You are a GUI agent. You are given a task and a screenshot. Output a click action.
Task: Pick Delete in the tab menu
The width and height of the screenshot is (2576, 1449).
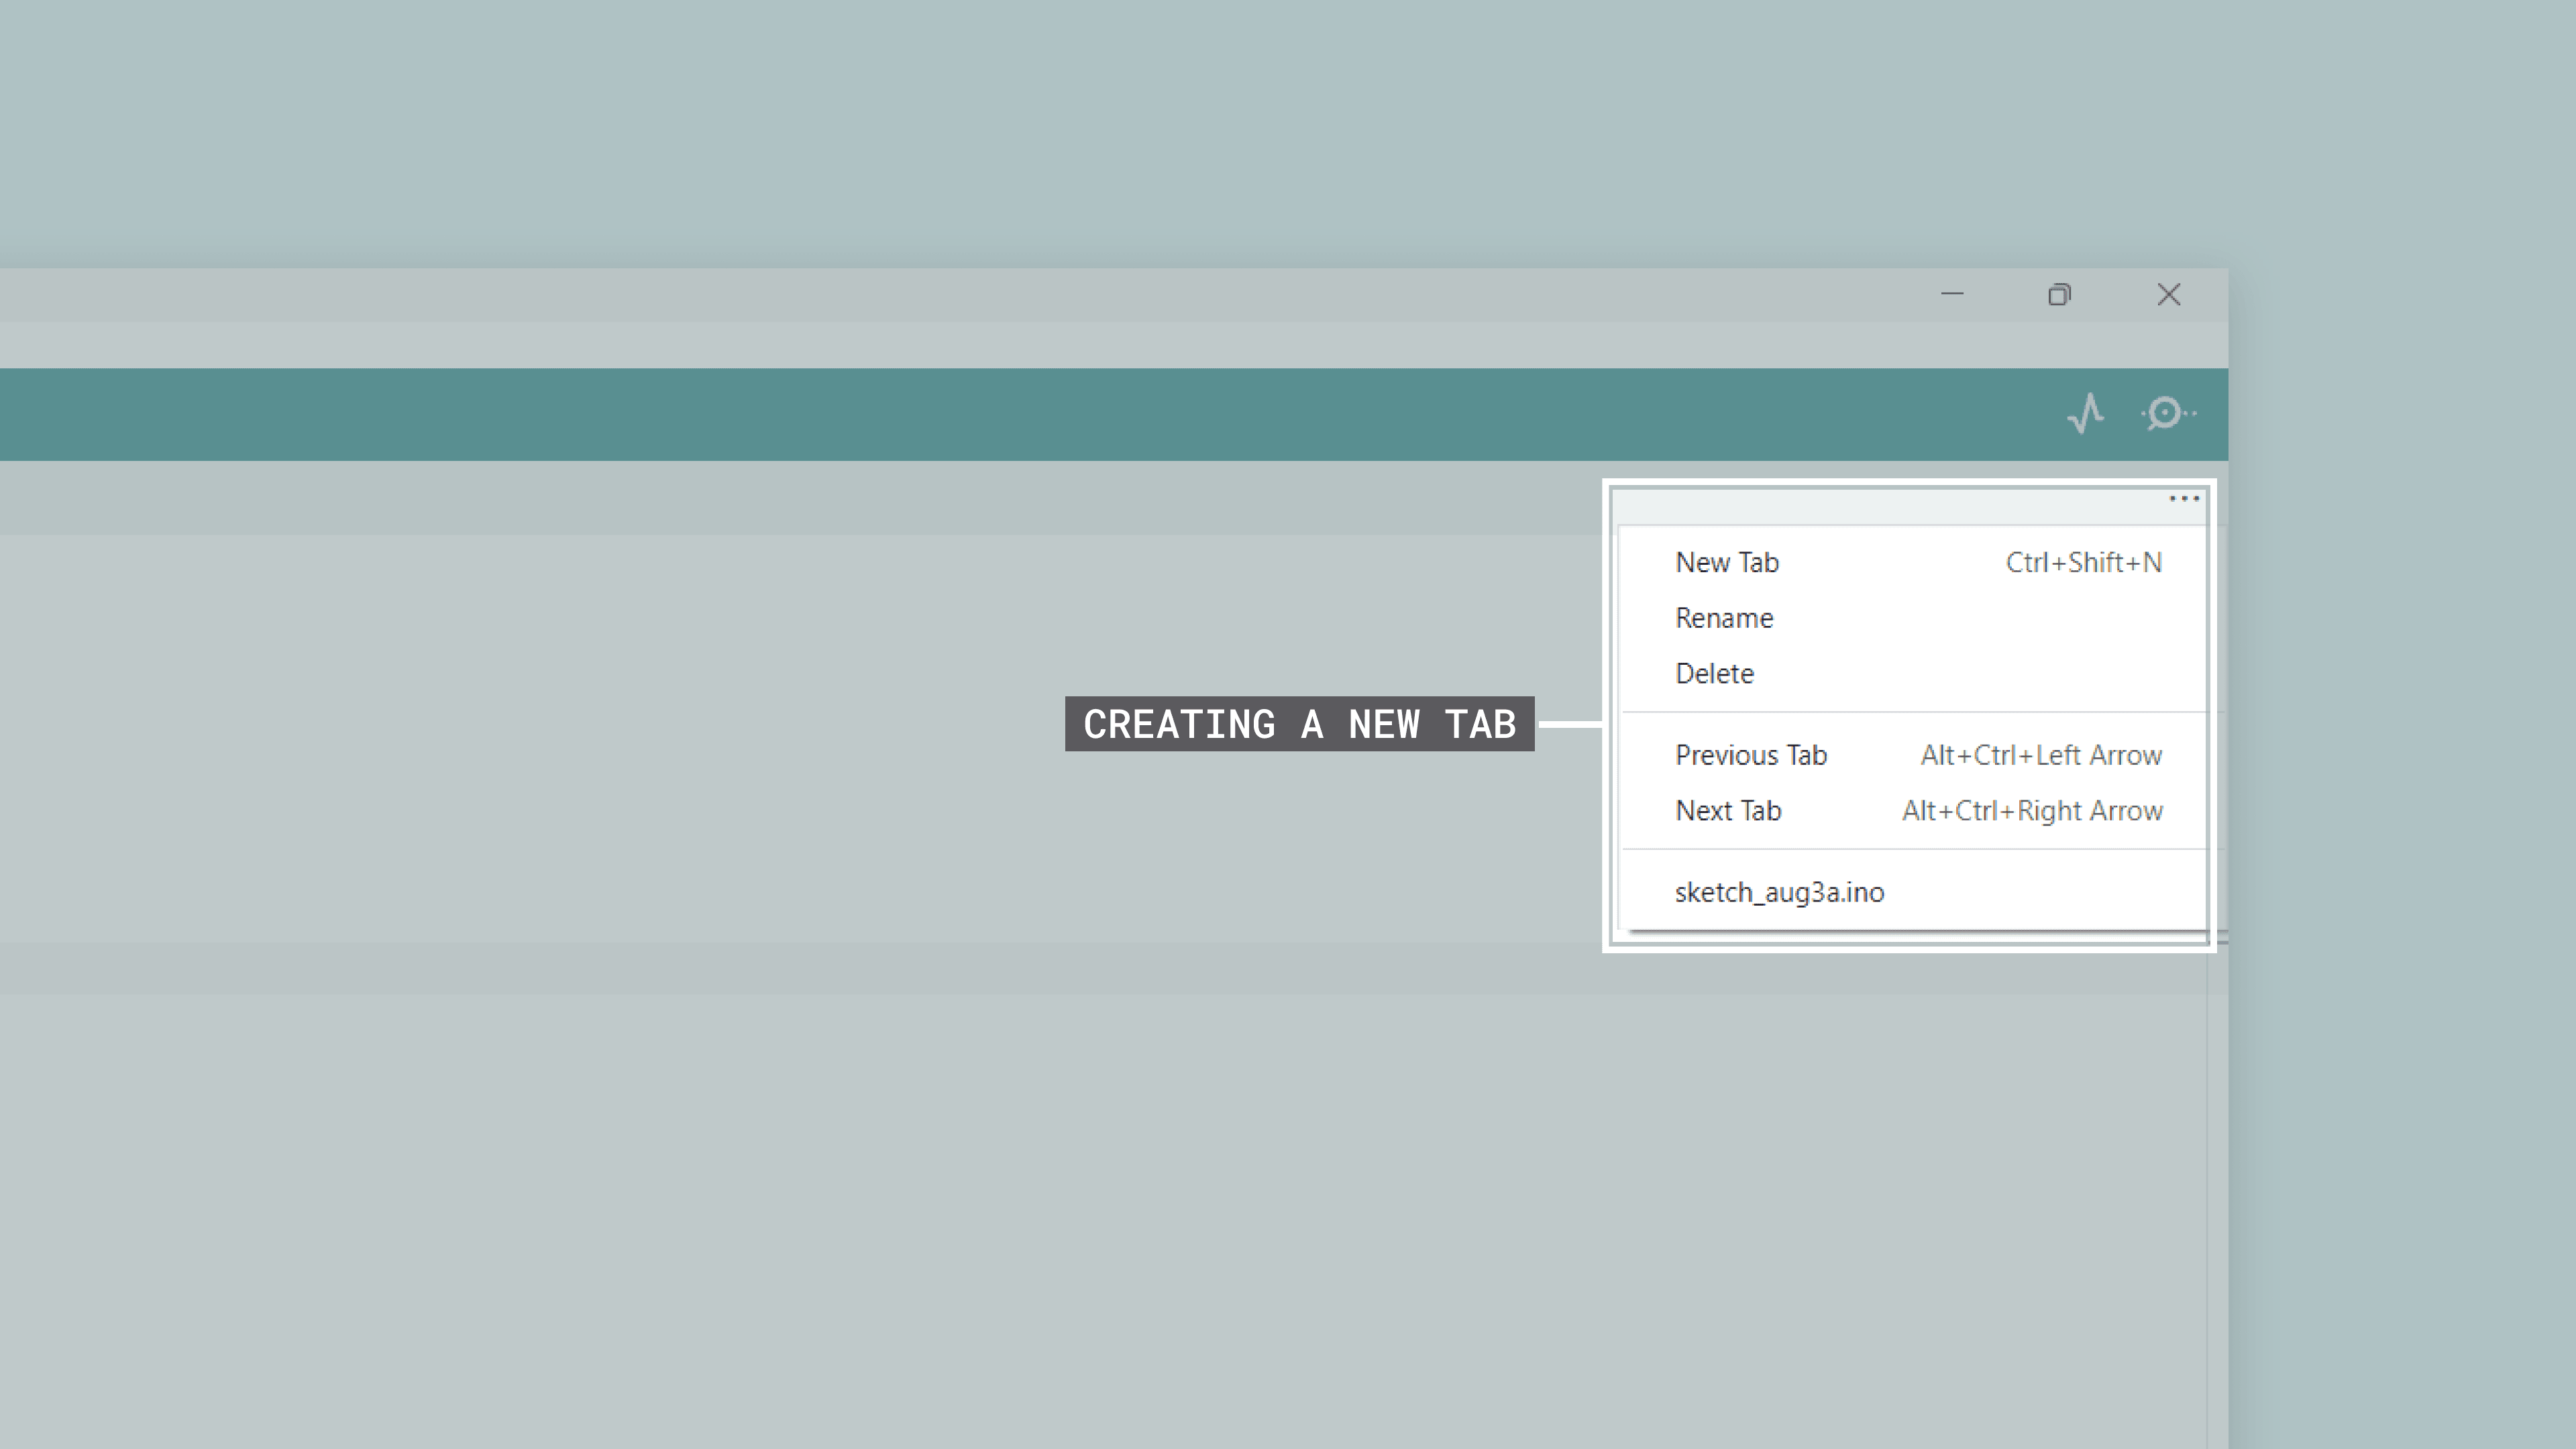(1714, 674)
